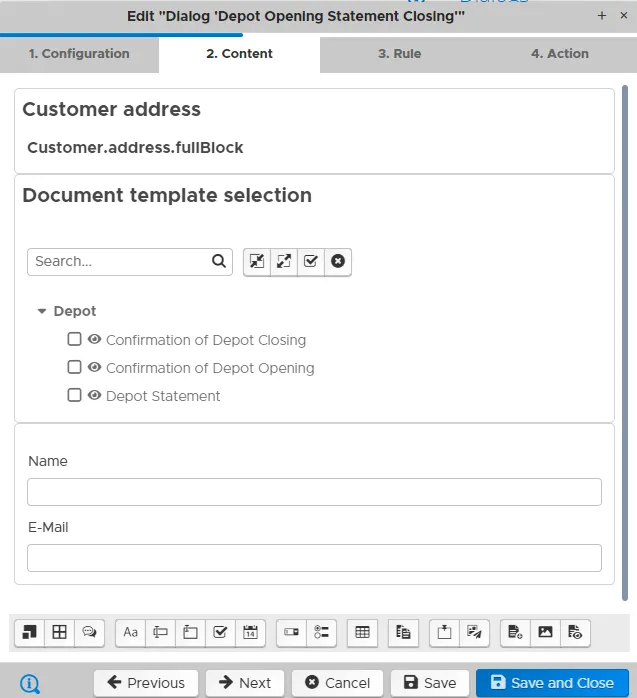The height and width of the screenshot is (698, 637).
Task: Open the 1. Configuration tab
Action: (79, 54)
